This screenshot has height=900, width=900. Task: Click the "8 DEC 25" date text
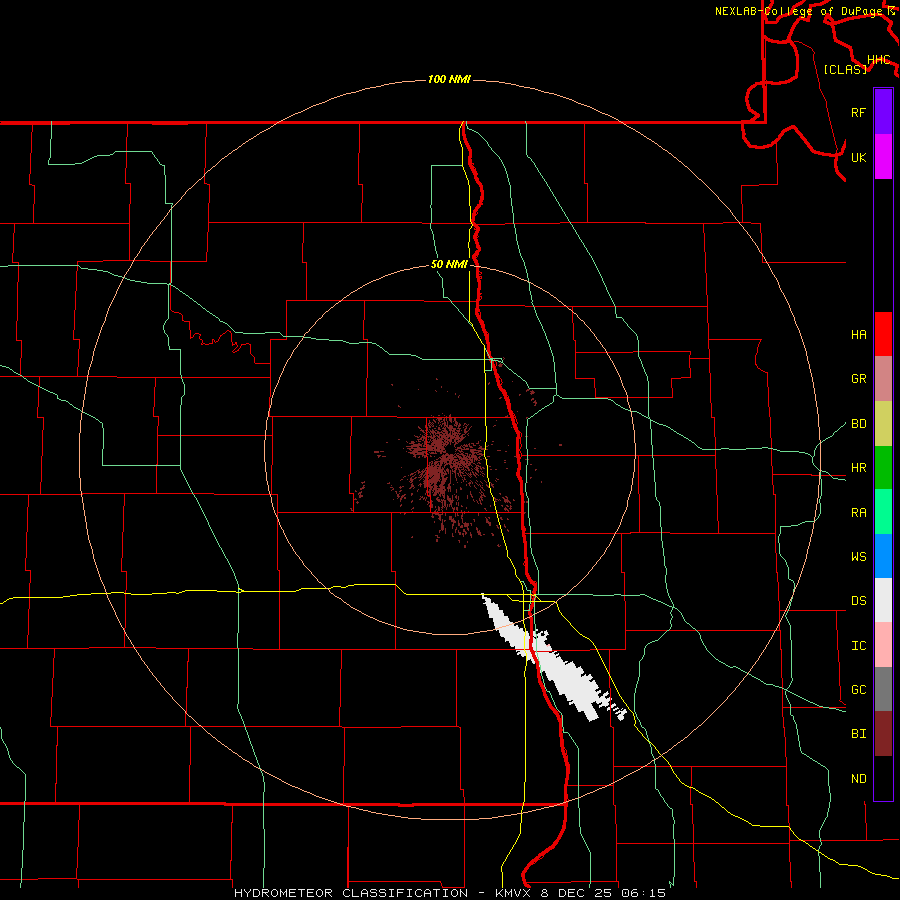pos(576,893)
